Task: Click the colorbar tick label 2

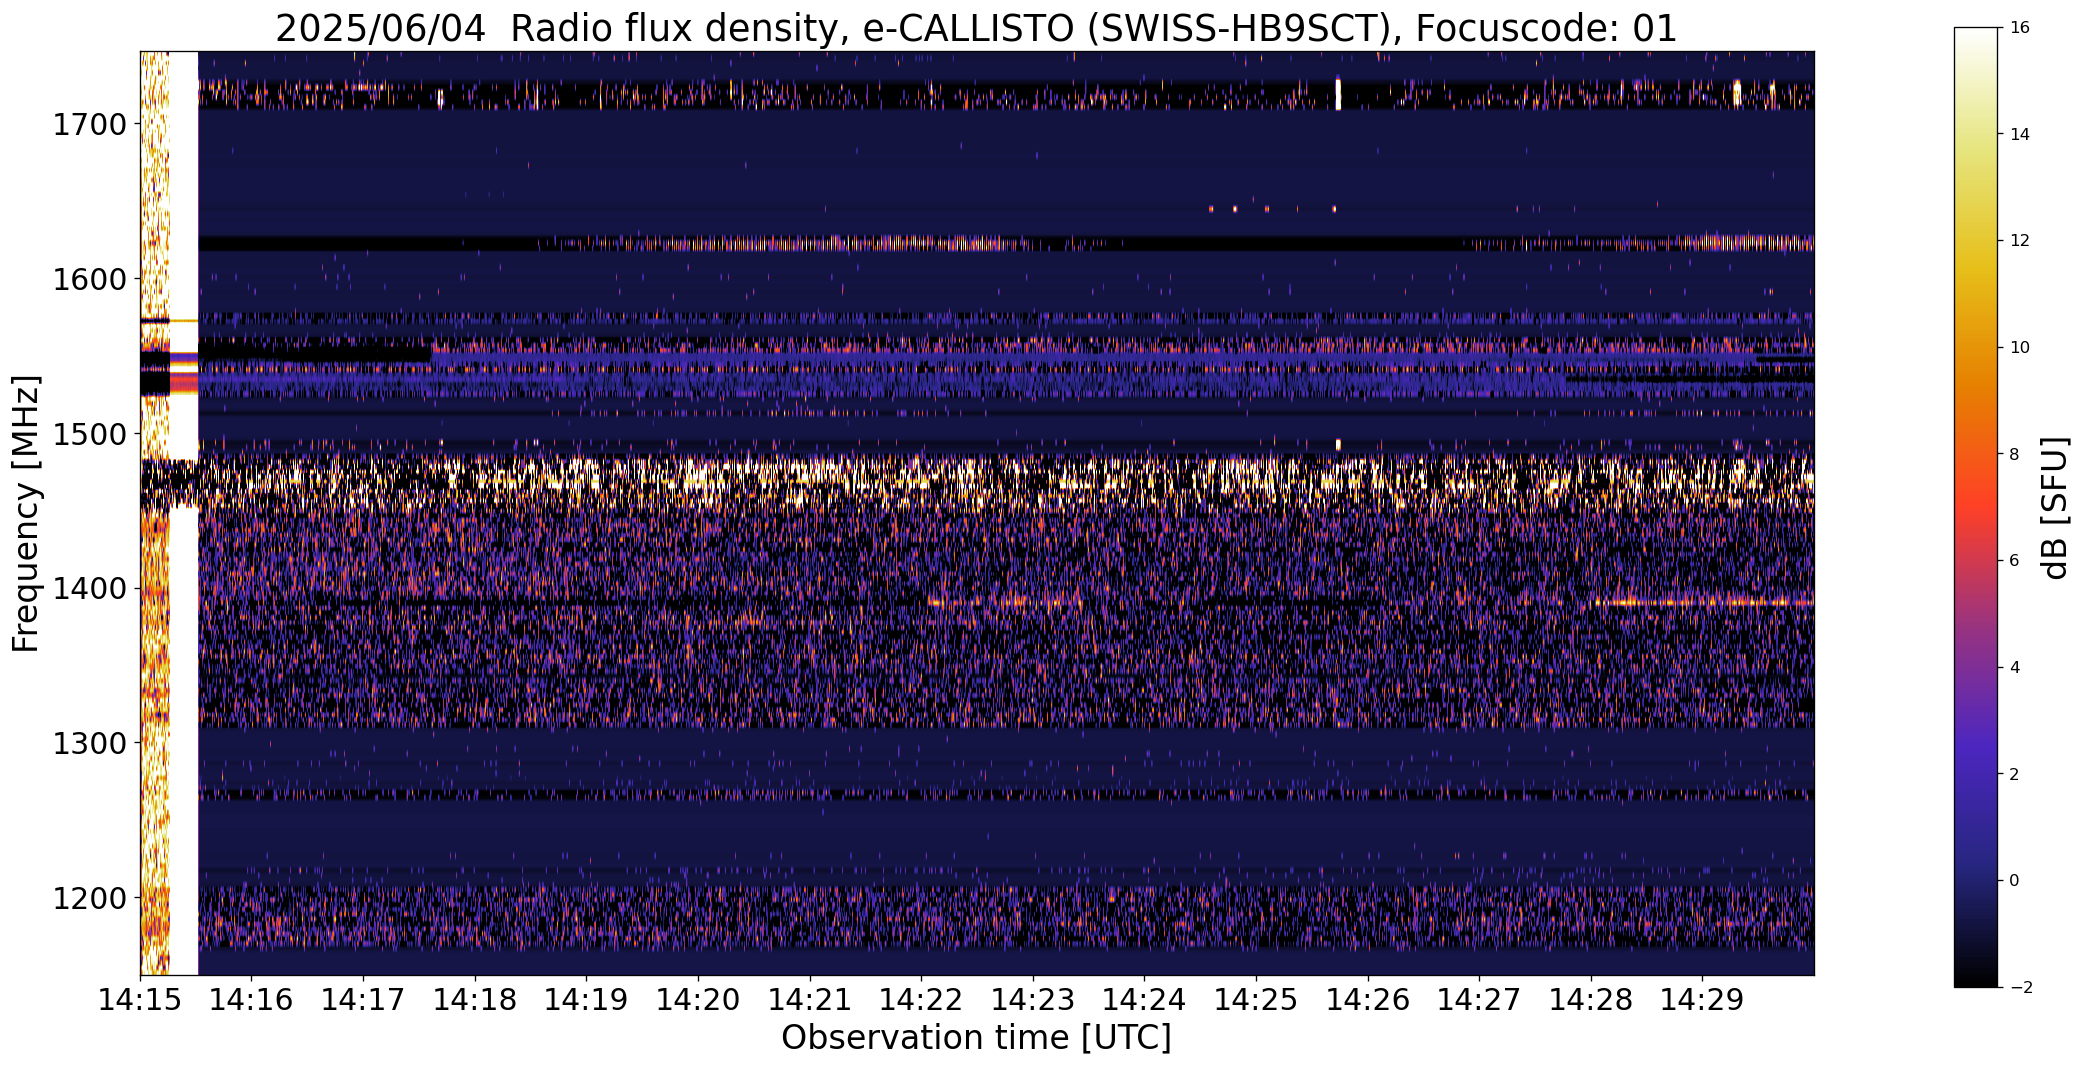Action: pos(2014,775)
